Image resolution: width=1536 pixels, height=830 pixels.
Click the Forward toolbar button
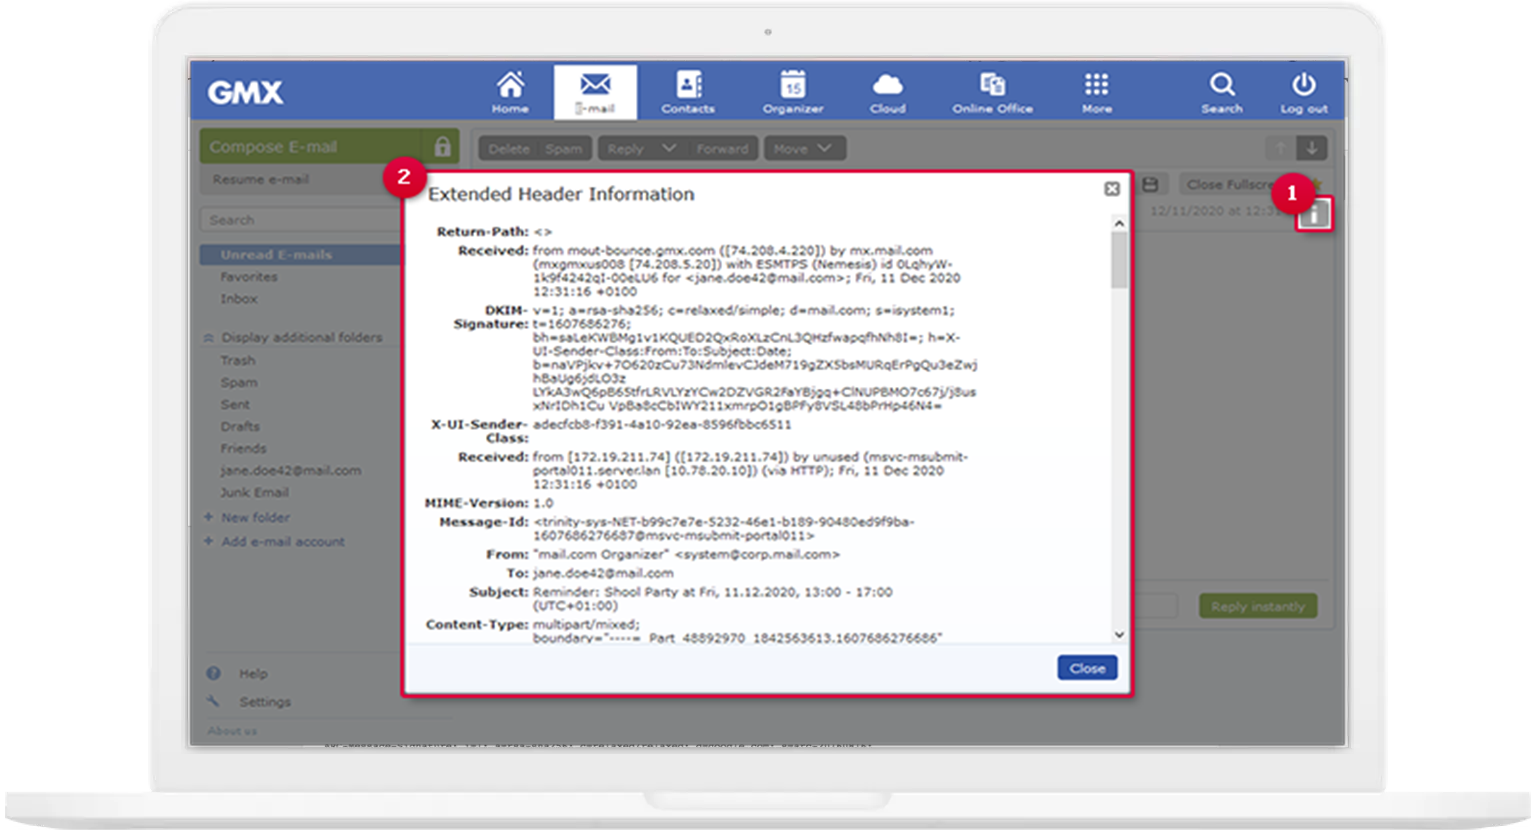point(722,149)
